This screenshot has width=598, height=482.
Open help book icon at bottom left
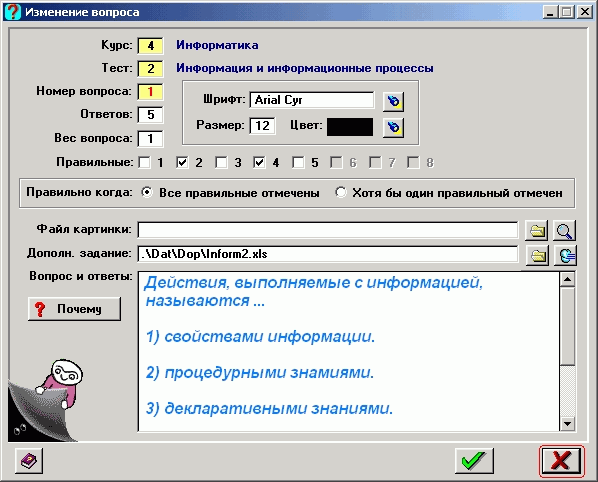tap(29, 461)
